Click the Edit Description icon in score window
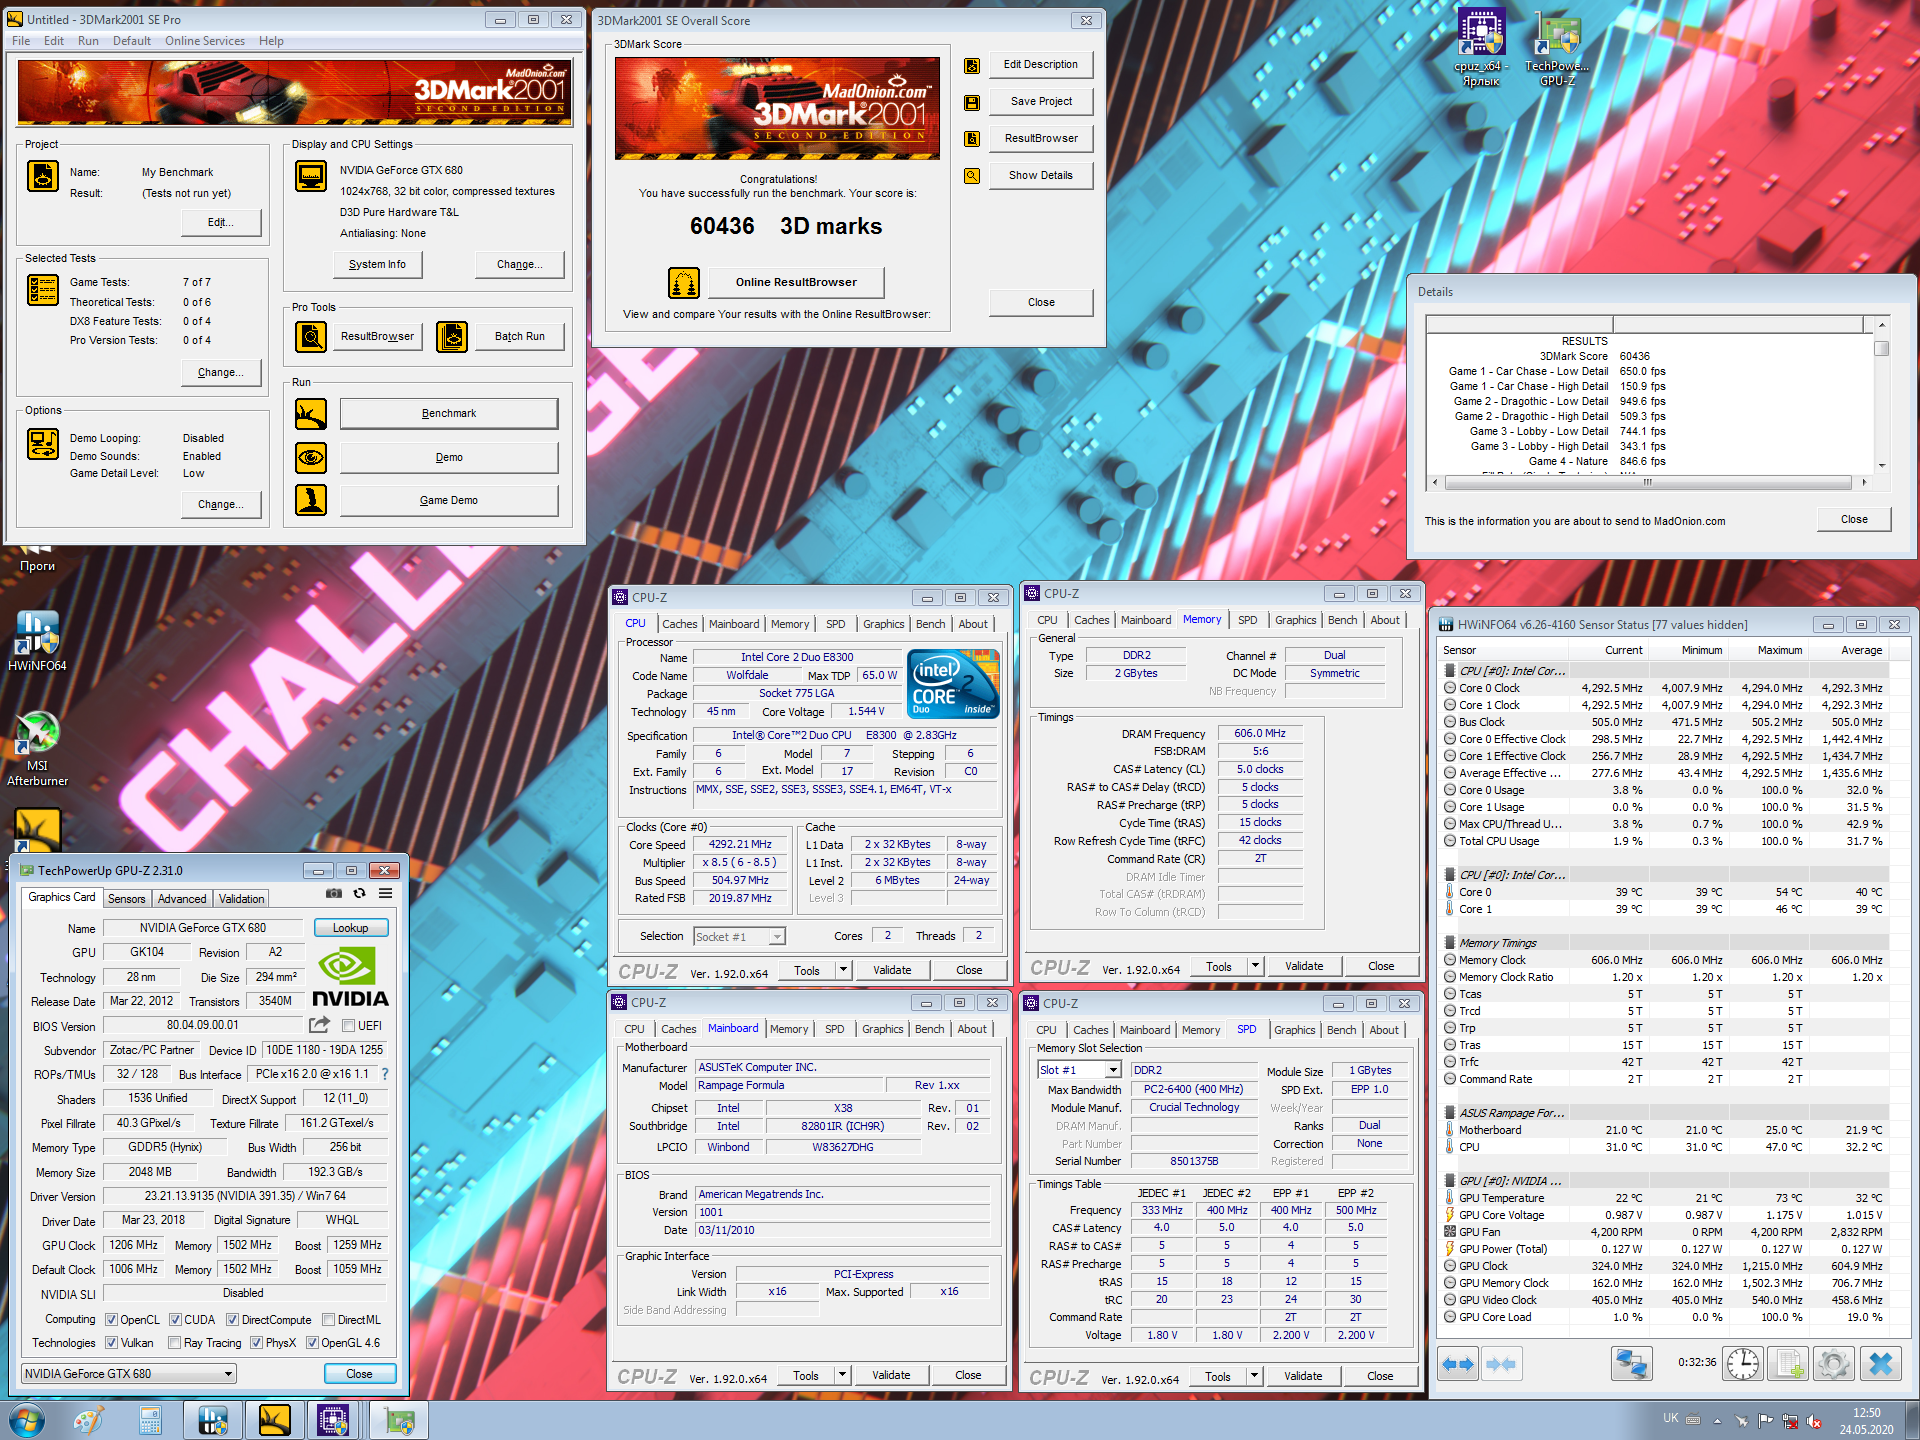The height and width of the screenshot is (1440, 1920). click(x=971, y=66)
